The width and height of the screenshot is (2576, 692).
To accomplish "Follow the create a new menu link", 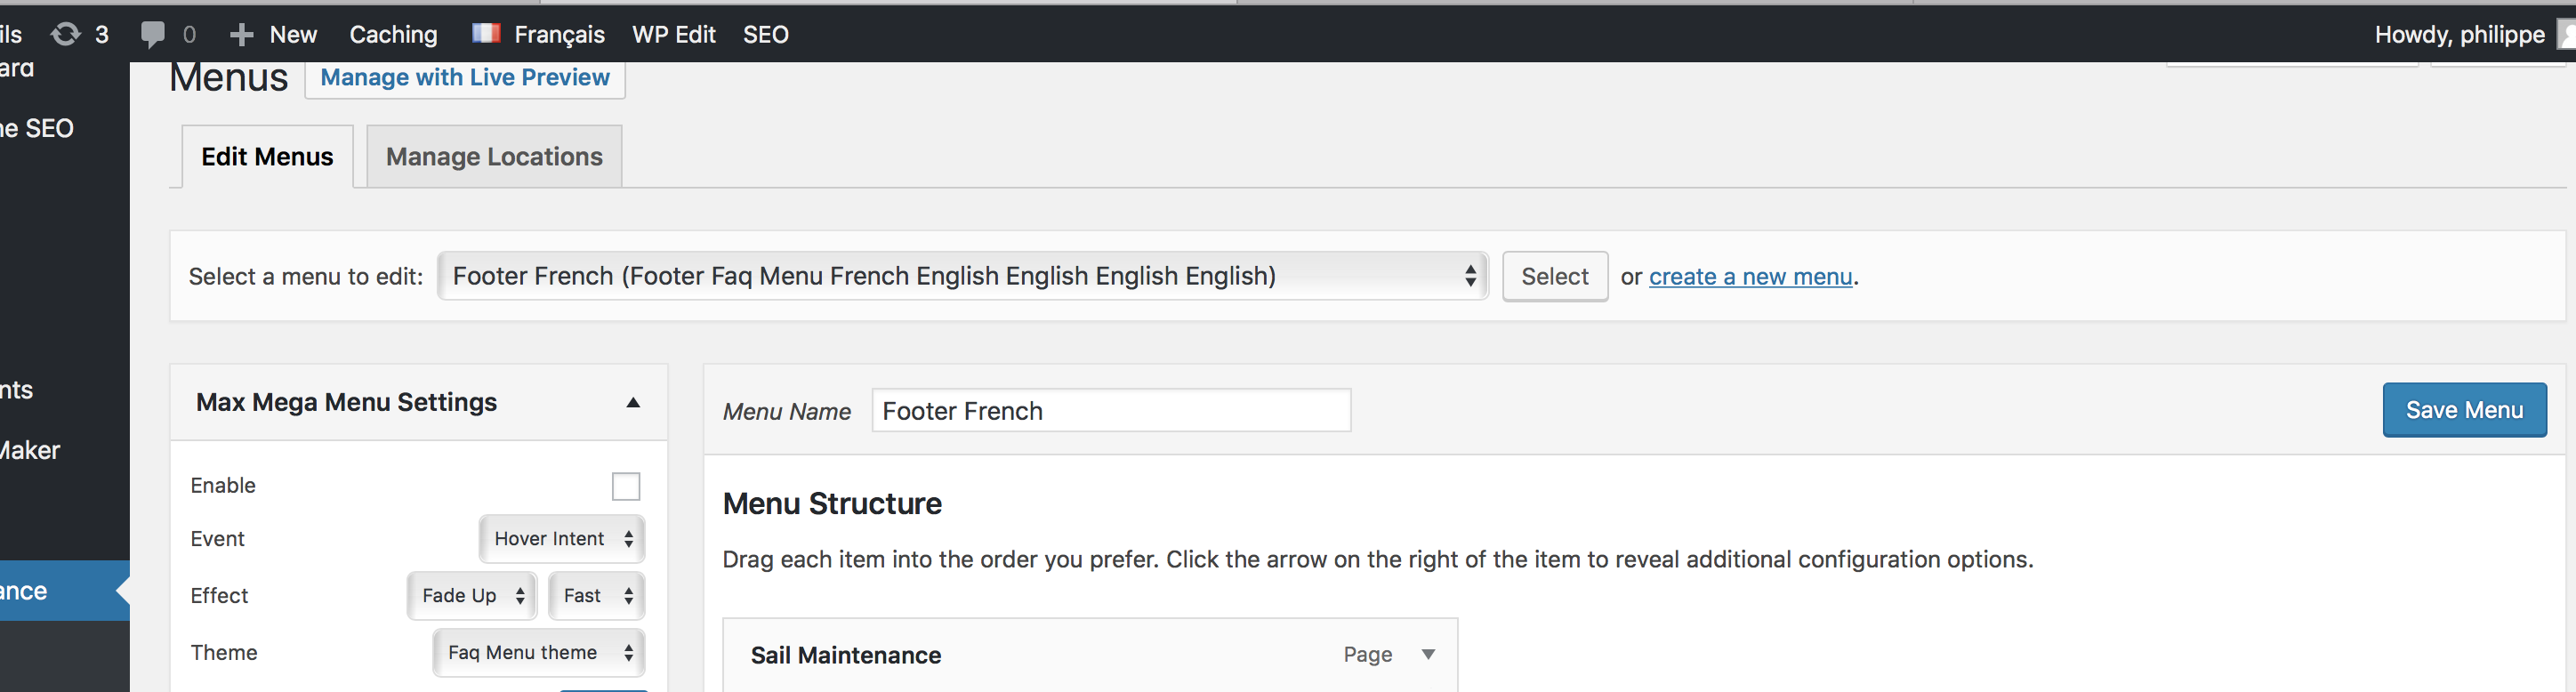I will [x=1751, y=277].
